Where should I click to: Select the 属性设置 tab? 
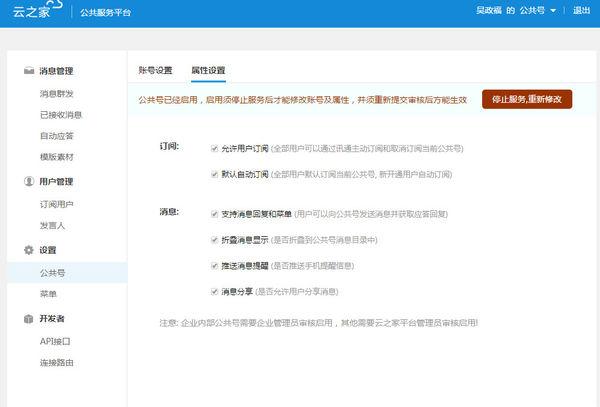(x=208, y=70)
